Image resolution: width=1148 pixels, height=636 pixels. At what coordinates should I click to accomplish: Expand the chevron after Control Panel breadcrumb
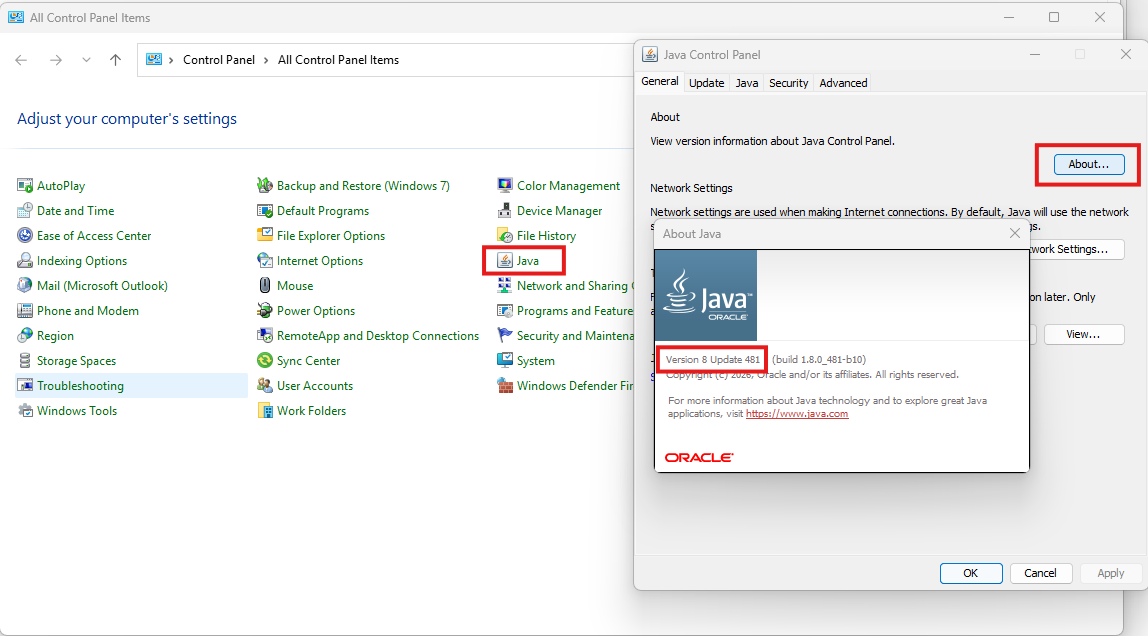tap(266, 60)
